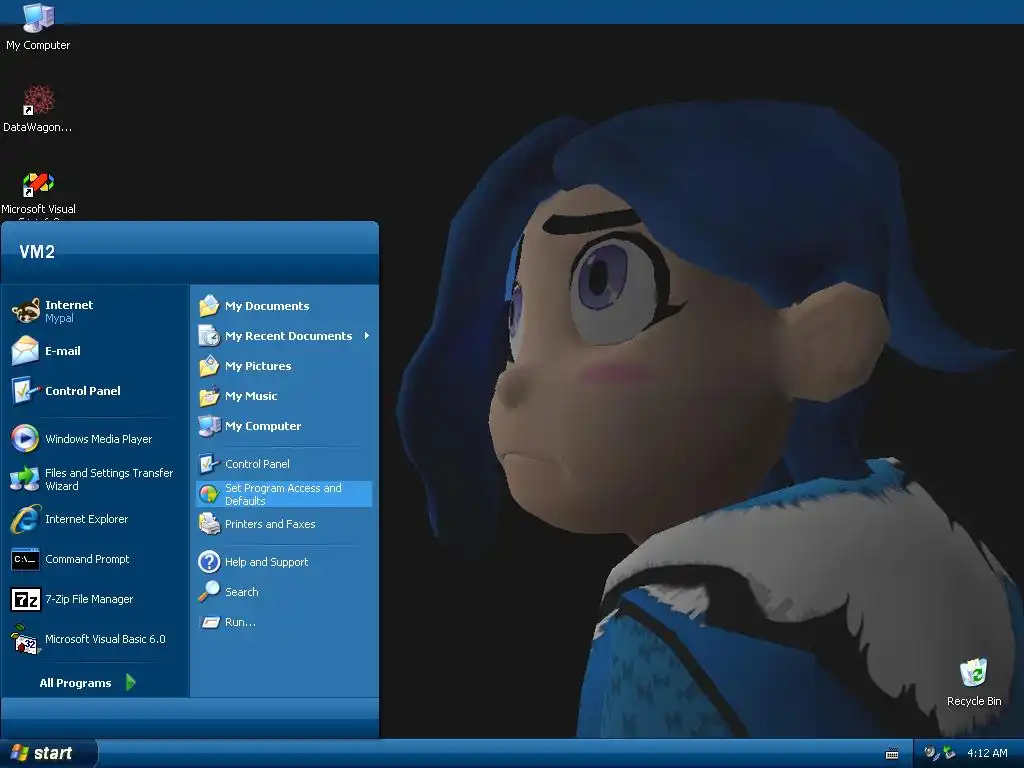Click the Help and Support question mark icon
The image size is (1024, 768).
coord(209,562)
